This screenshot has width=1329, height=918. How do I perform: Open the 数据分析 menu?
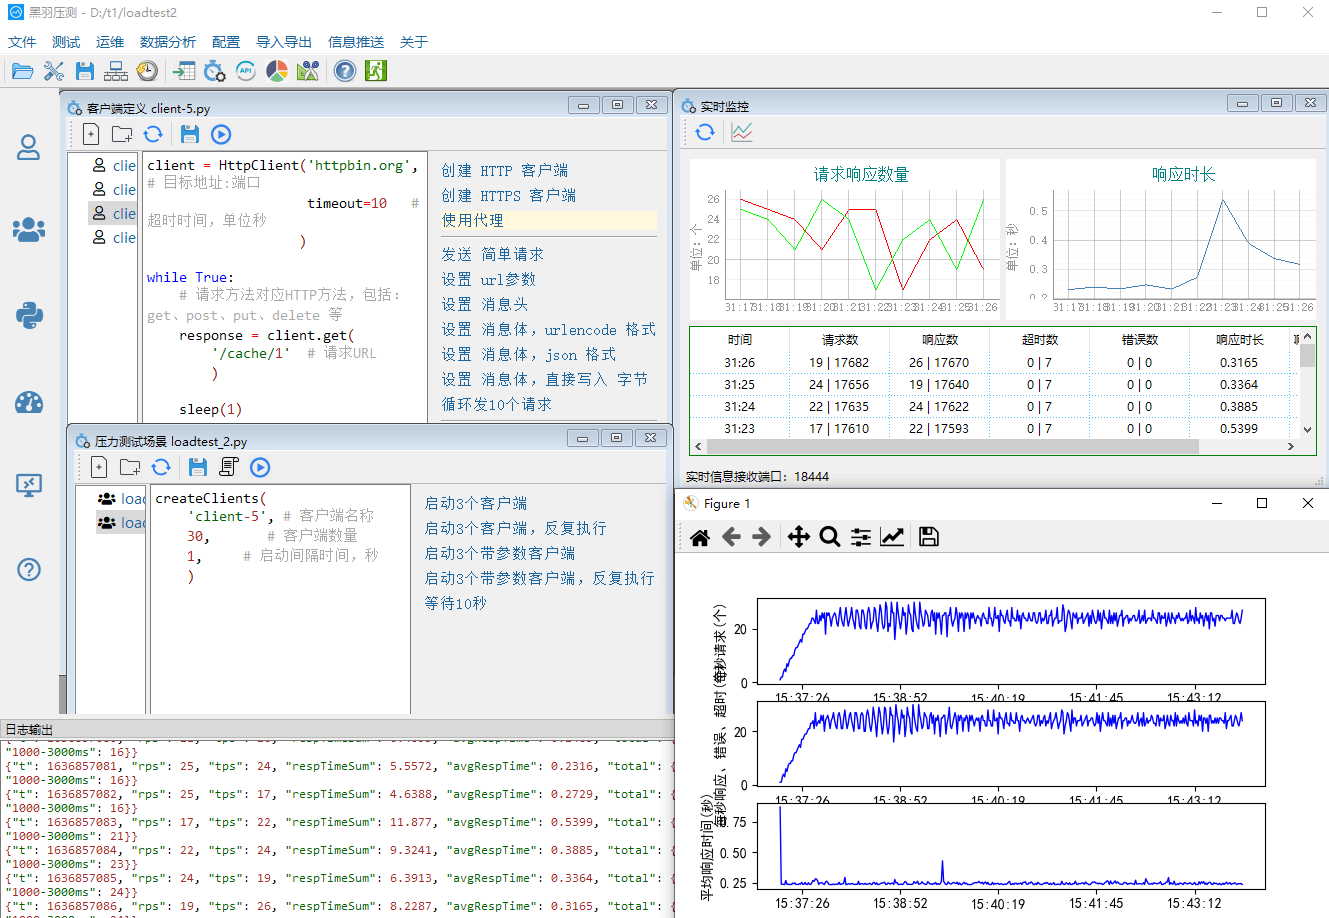pos(168,42)
